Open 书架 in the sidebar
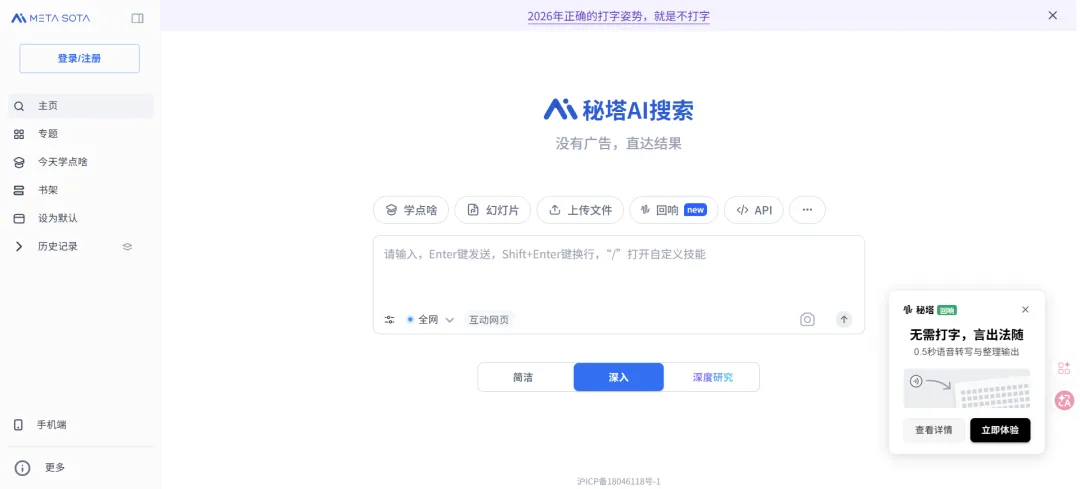This screenshot has height=489, width=1080. point(81,190)
